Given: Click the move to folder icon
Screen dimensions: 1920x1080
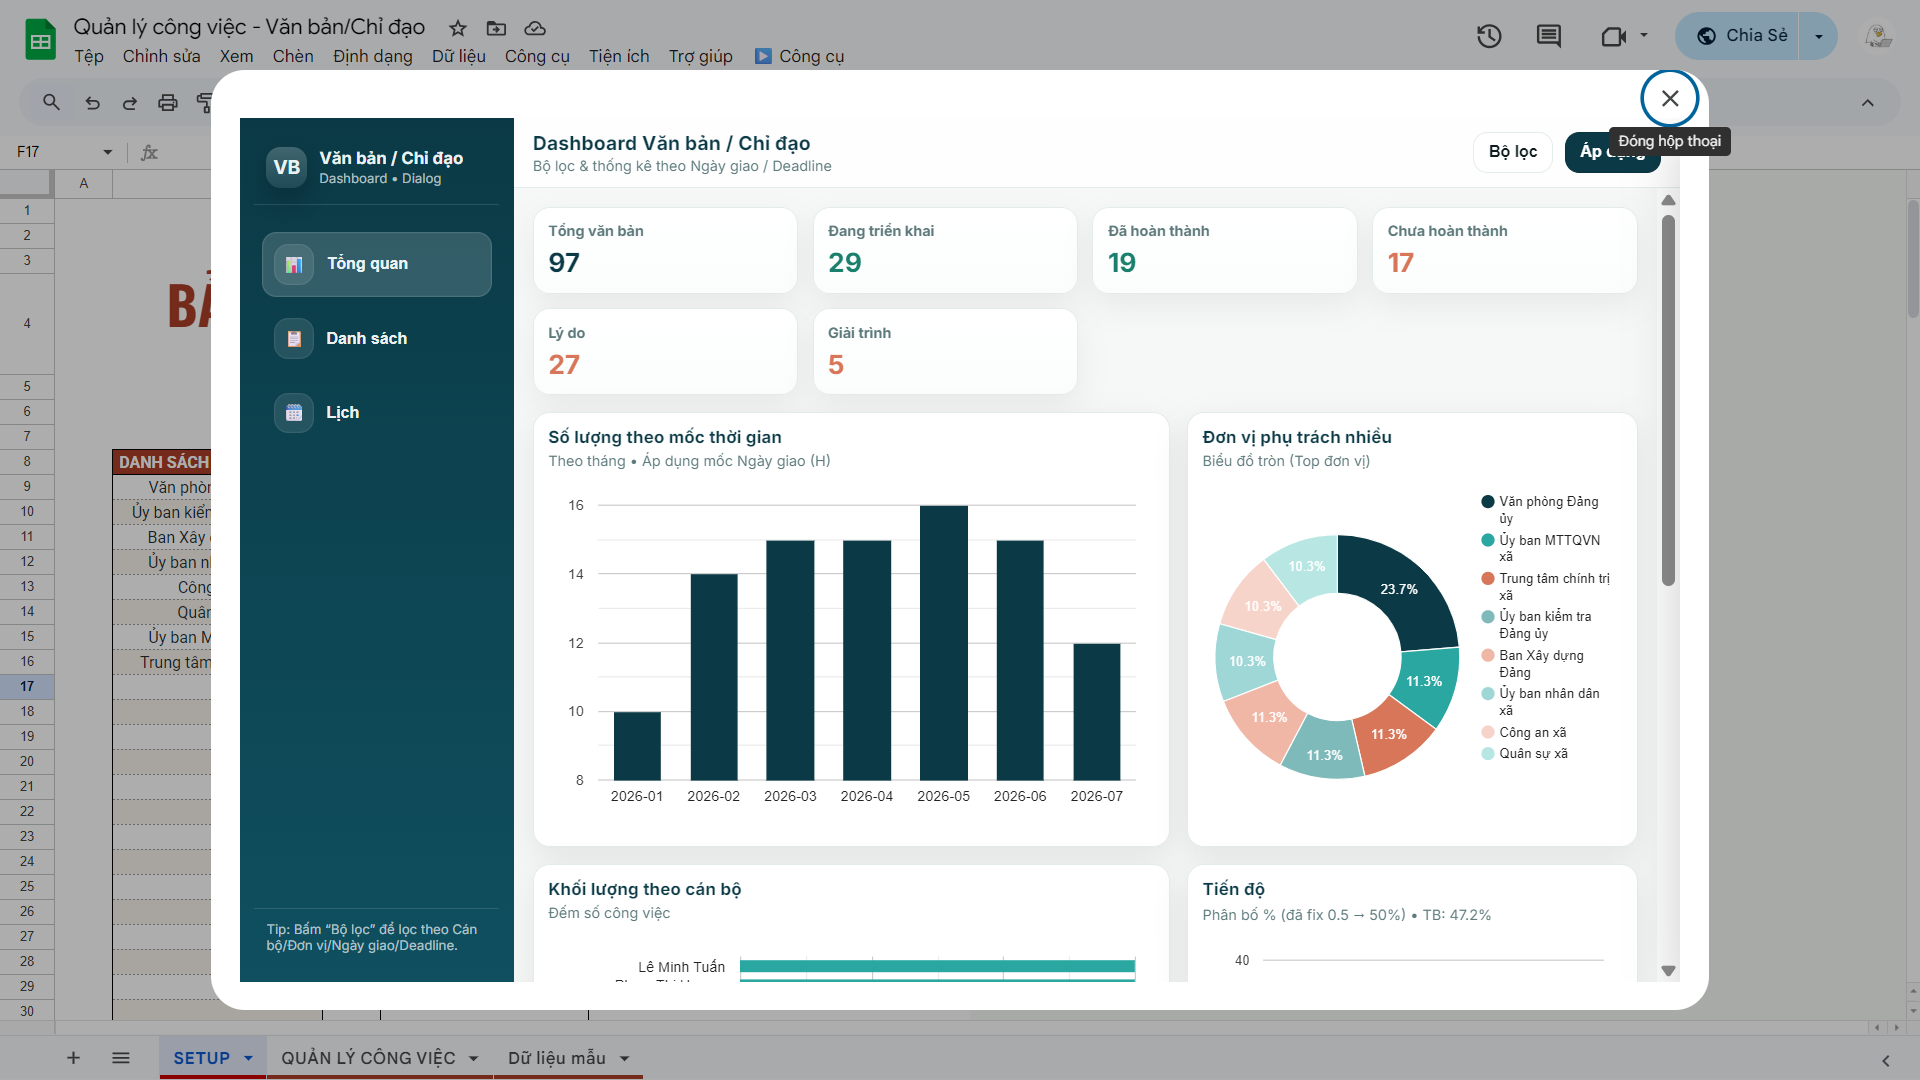Looking at the screenshot, I should point(496,28).
